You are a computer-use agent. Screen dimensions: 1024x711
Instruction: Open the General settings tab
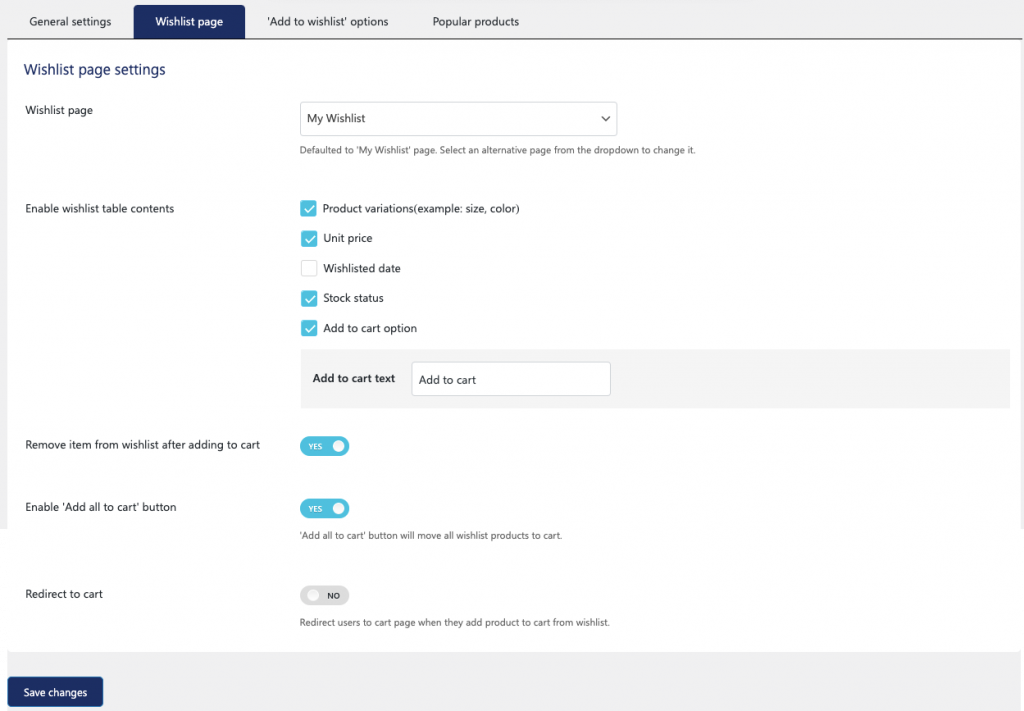point(70,21)
